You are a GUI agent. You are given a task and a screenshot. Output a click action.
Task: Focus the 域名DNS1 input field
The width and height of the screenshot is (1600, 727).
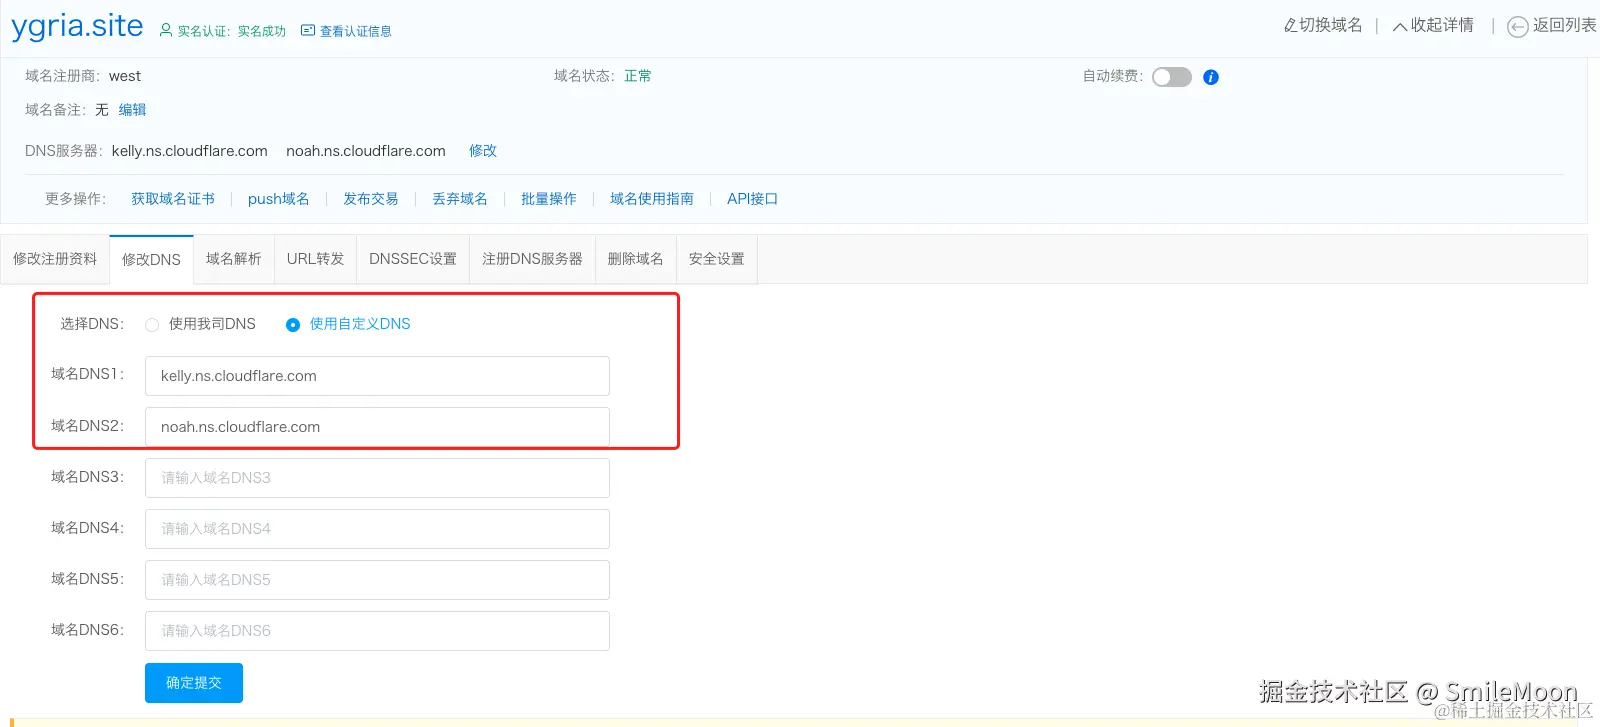click(x=377, y=376)
